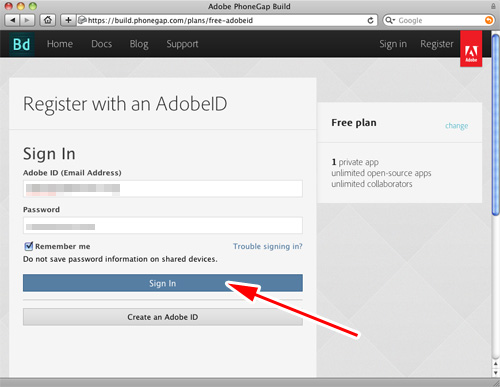
Task: Click the 'Register with an AdobeID' heading
Action: 125,104
